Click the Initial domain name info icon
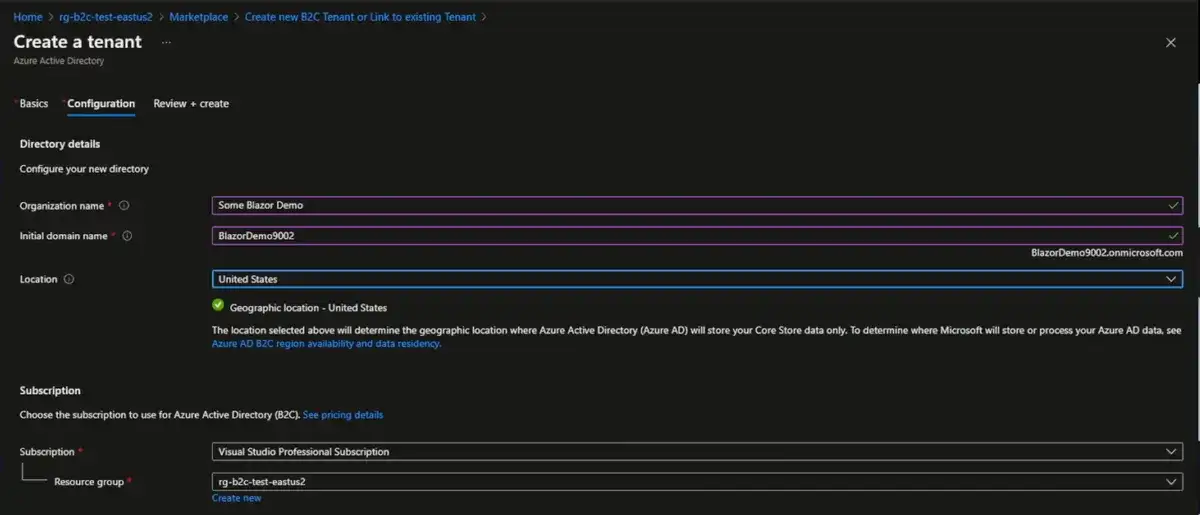Viewport: 1200px width, 515px height. [x=127, y=237]
